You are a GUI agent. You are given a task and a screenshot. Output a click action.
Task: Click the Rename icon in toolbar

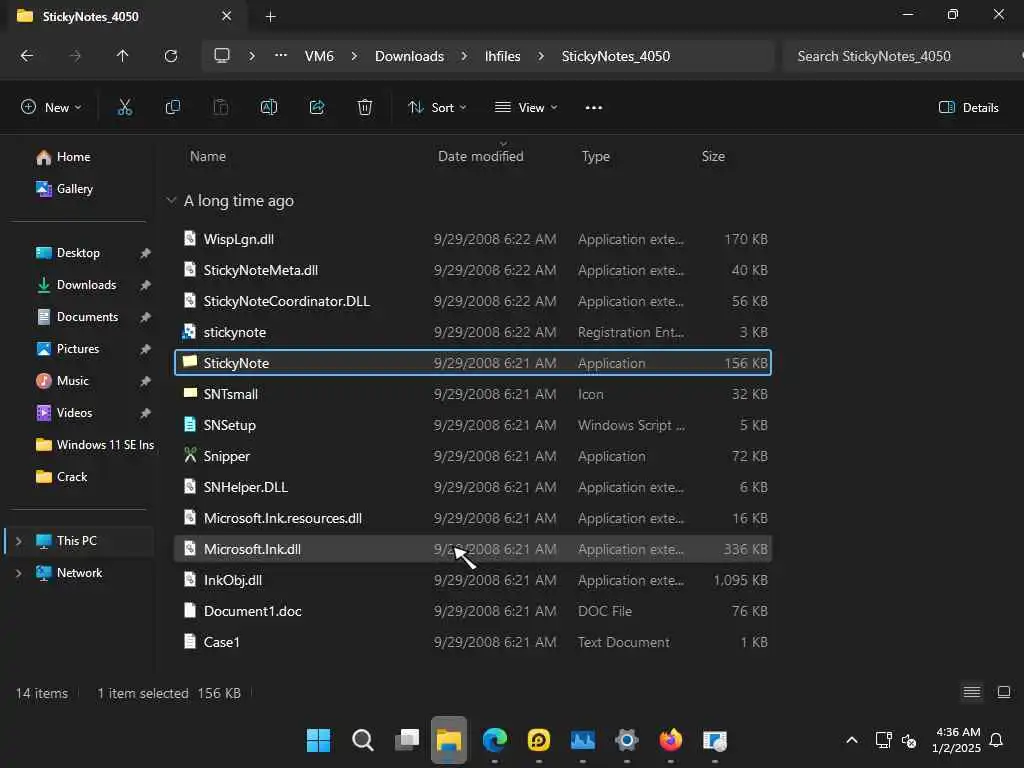point(268,108)
